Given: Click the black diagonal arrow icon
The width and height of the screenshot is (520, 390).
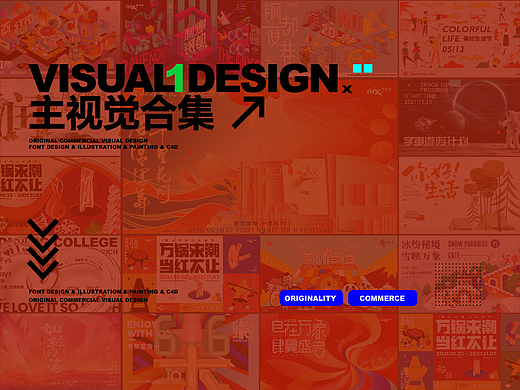Looking at the screenshot, I should pos(248,113).
